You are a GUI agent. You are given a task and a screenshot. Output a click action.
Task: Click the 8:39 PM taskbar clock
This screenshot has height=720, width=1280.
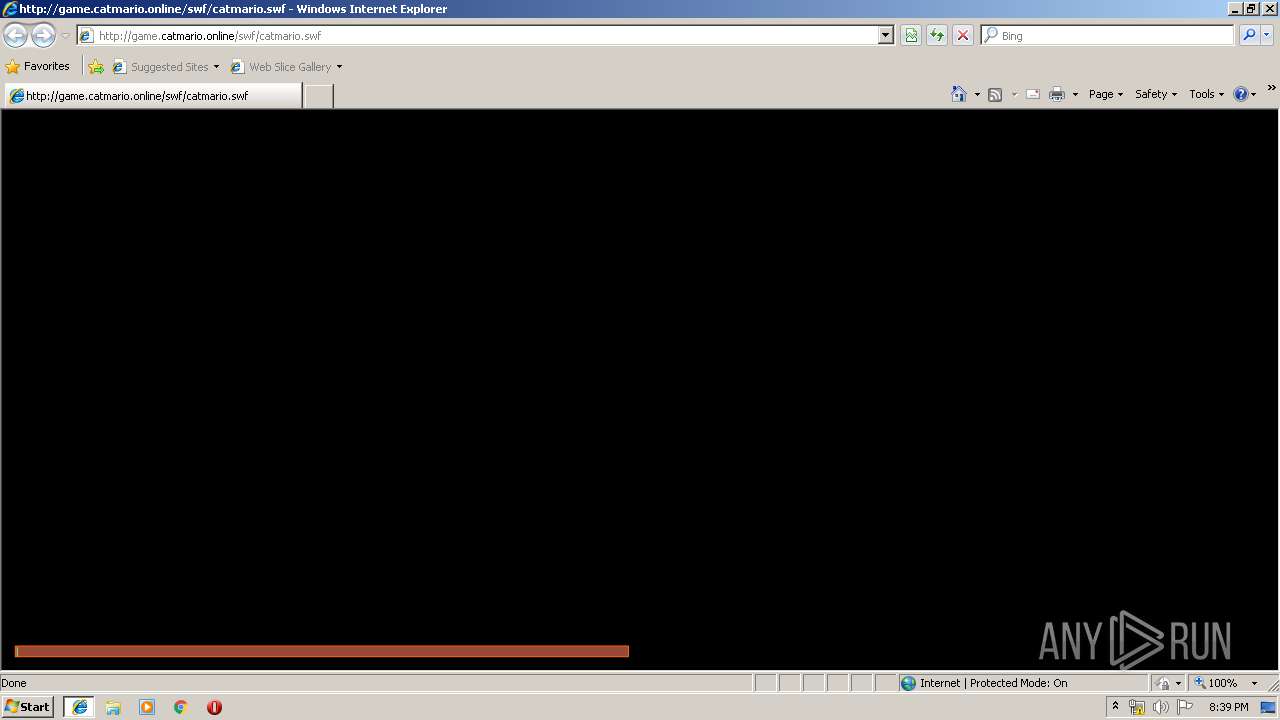pos(1228,707)
